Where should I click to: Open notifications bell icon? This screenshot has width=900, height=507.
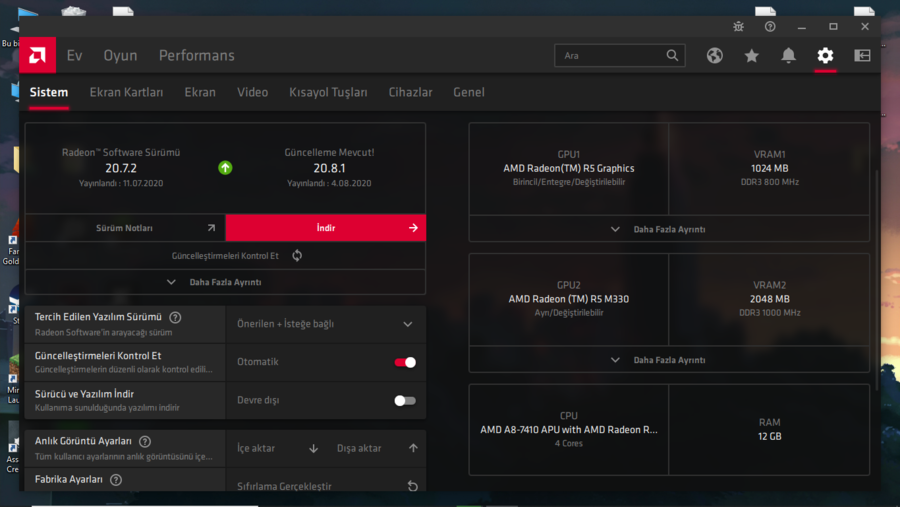click(788, 55)
